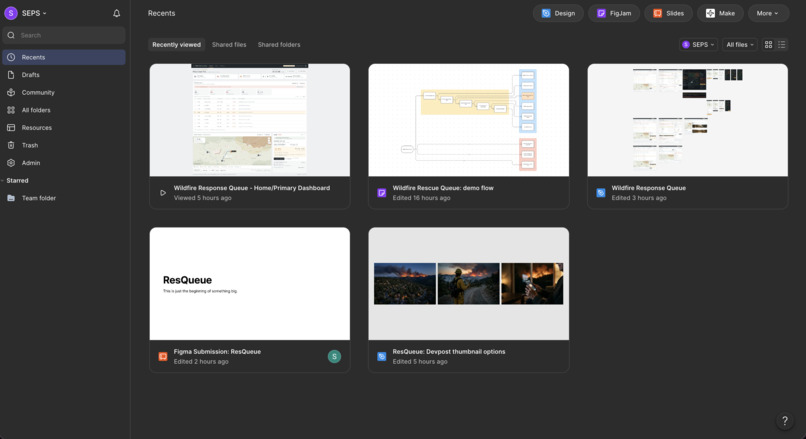Viewport: 806px width, 439px height.
Task: Open Figma Submission: ResQueue thumbnail
Action: pos(250,284)
